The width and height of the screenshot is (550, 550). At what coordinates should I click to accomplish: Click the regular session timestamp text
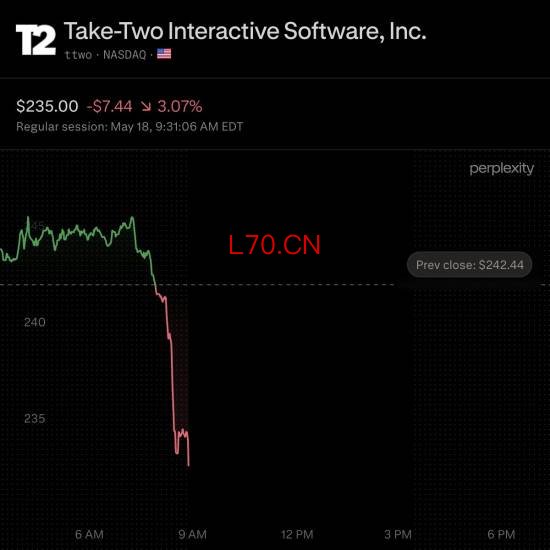coord(129,127)
